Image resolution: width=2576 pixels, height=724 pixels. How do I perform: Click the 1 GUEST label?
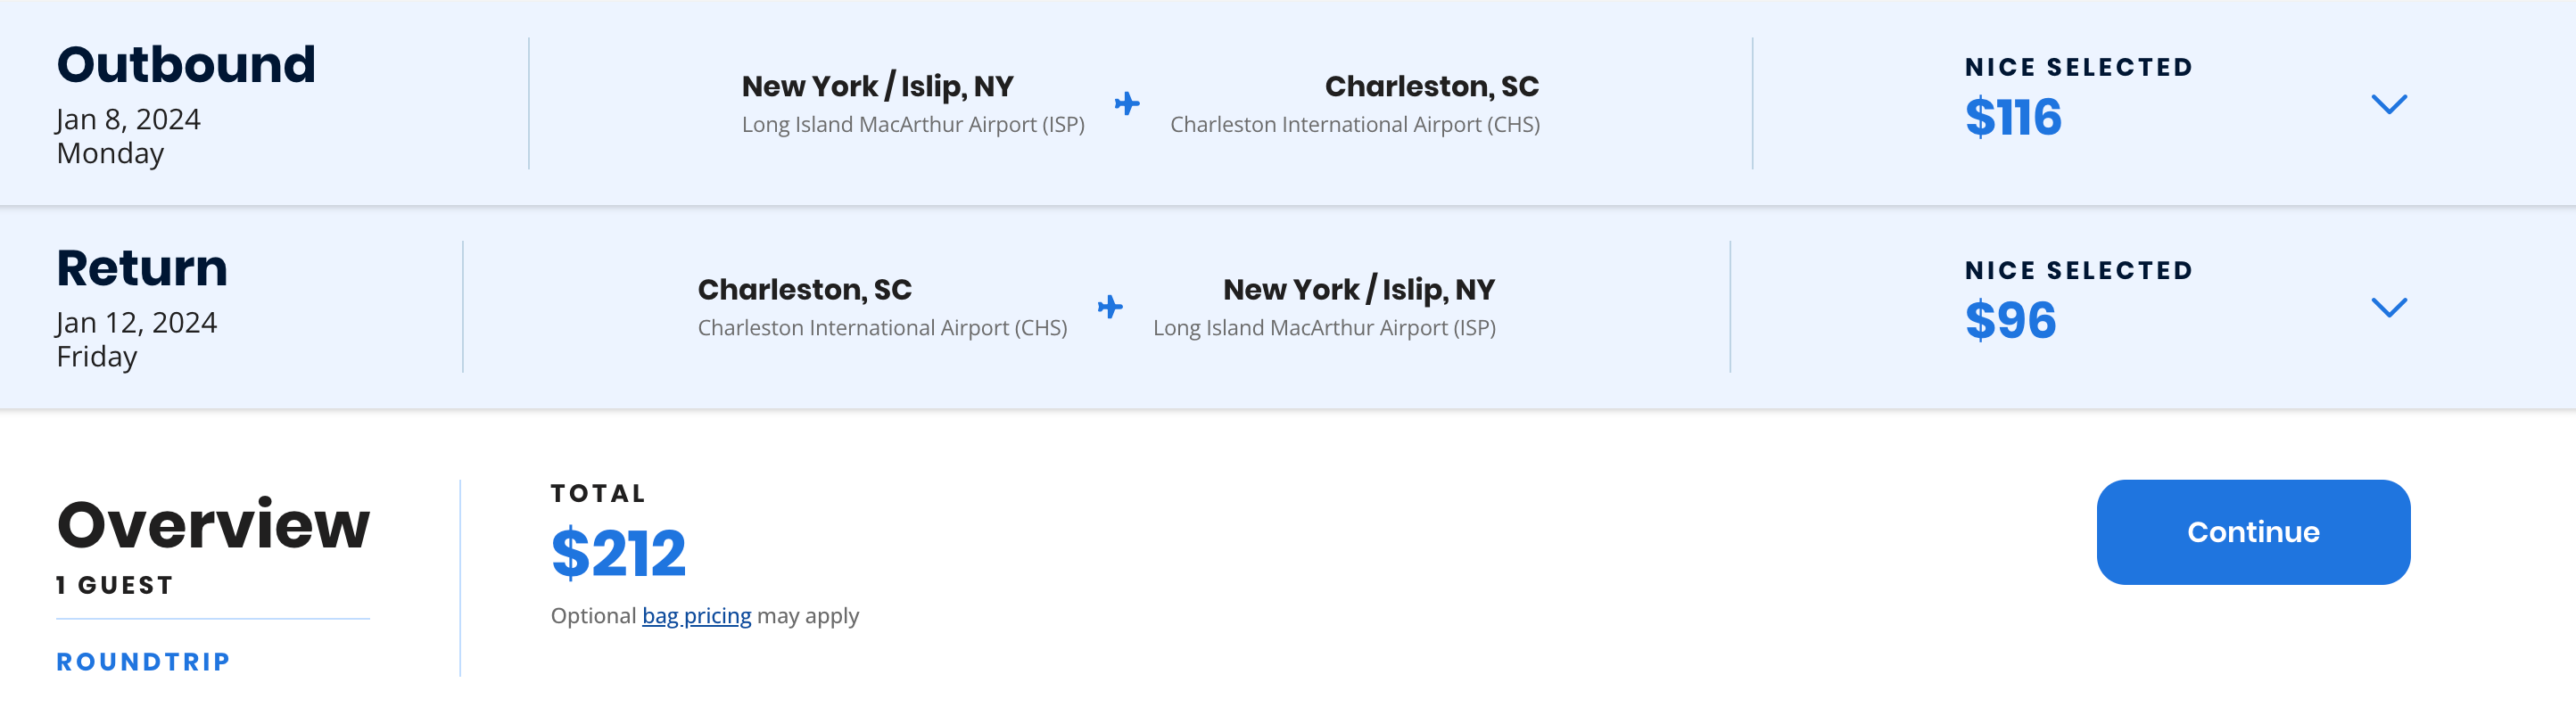coord(115,586)
